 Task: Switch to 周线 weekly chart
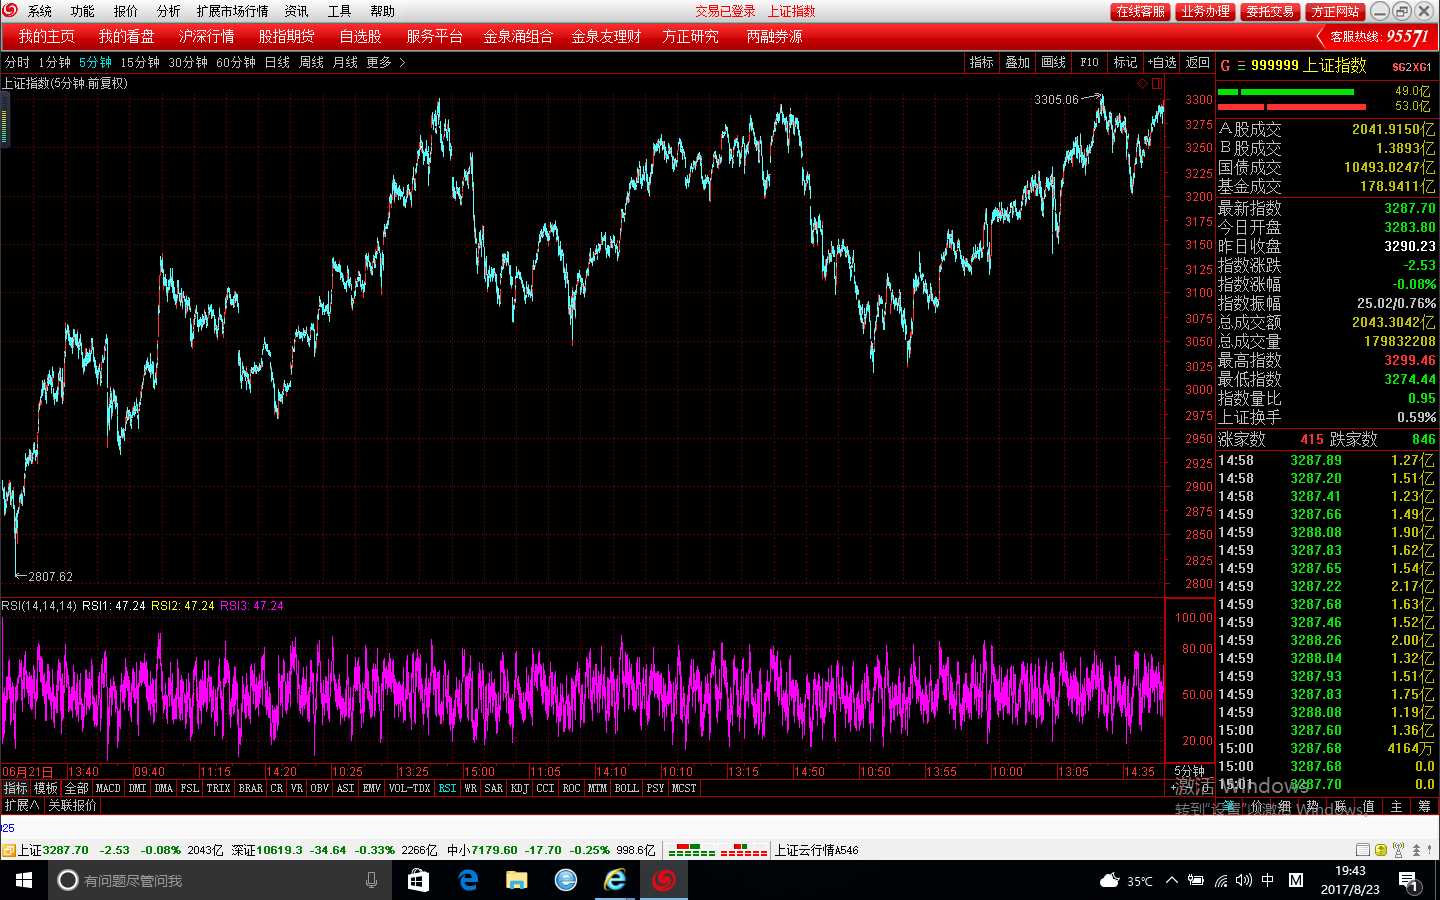[311, 62]
